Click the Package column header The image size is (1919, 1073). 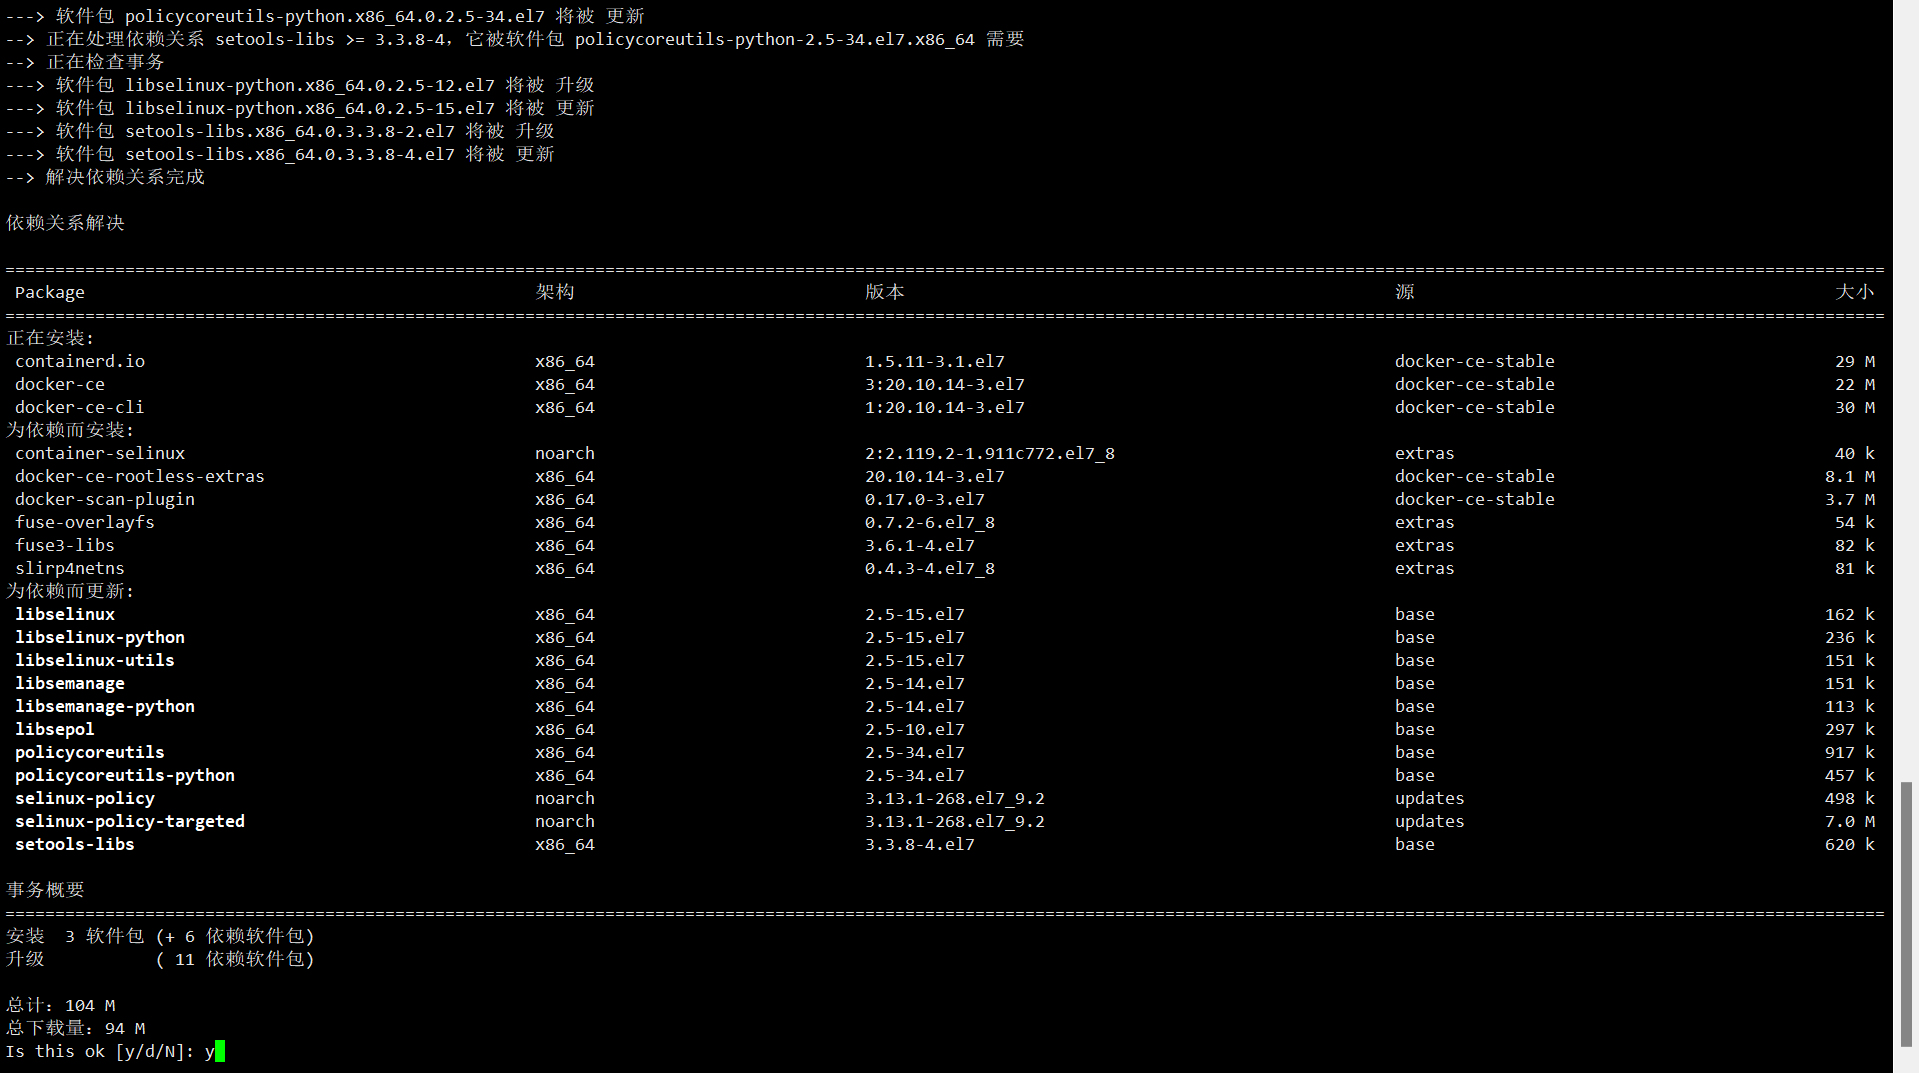point(50,292)
